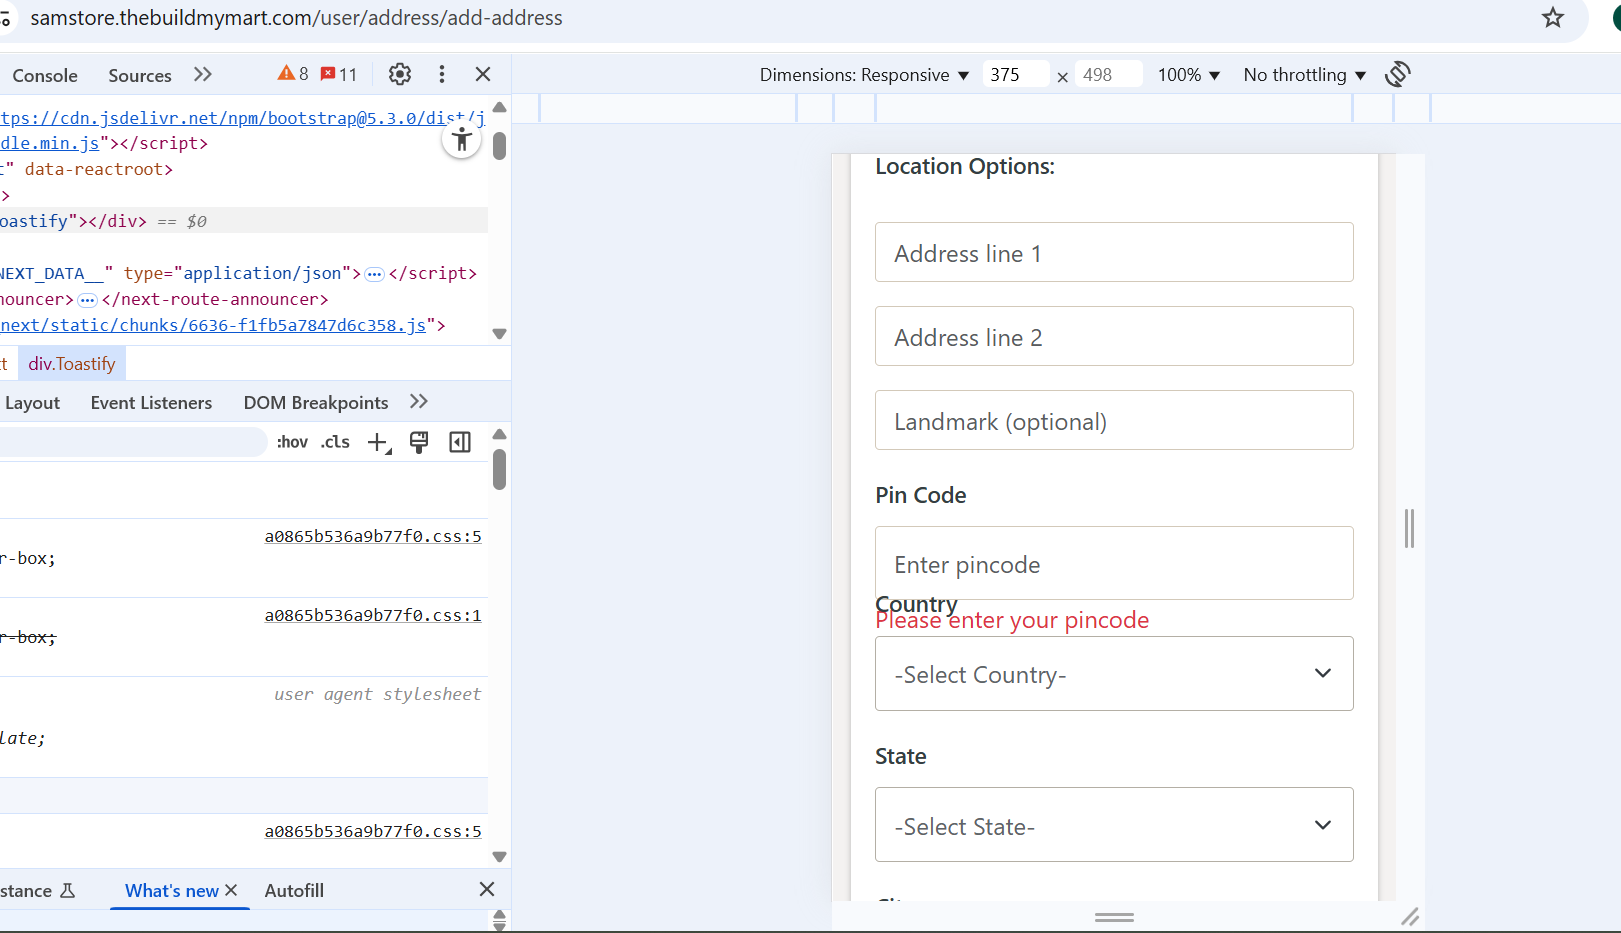1621x933 pixels.
Task: Open DevTools more options menu
Action: [442, 74]
